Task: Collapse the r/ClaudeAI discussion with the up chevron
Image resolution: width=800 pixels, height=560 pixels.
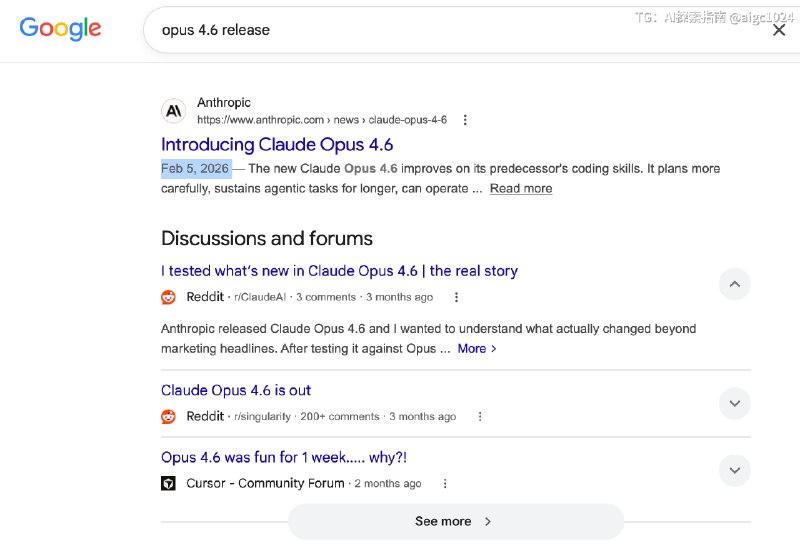Action: (735, 284)
